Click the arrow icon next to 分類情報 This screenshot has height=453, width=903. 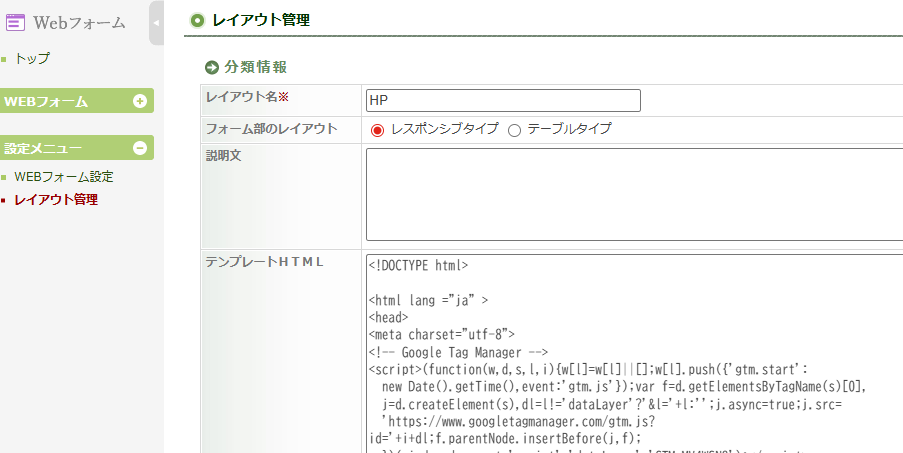(211, 68)
